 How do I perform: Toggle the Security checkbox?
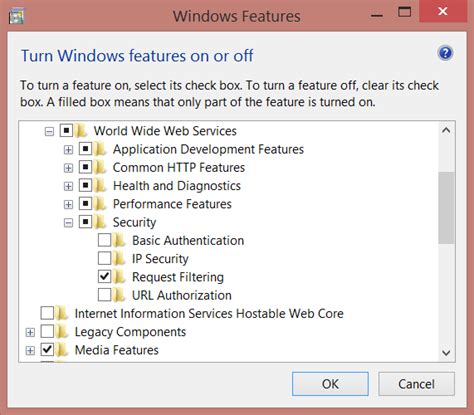pyautogui.click(x=85, y=222)
